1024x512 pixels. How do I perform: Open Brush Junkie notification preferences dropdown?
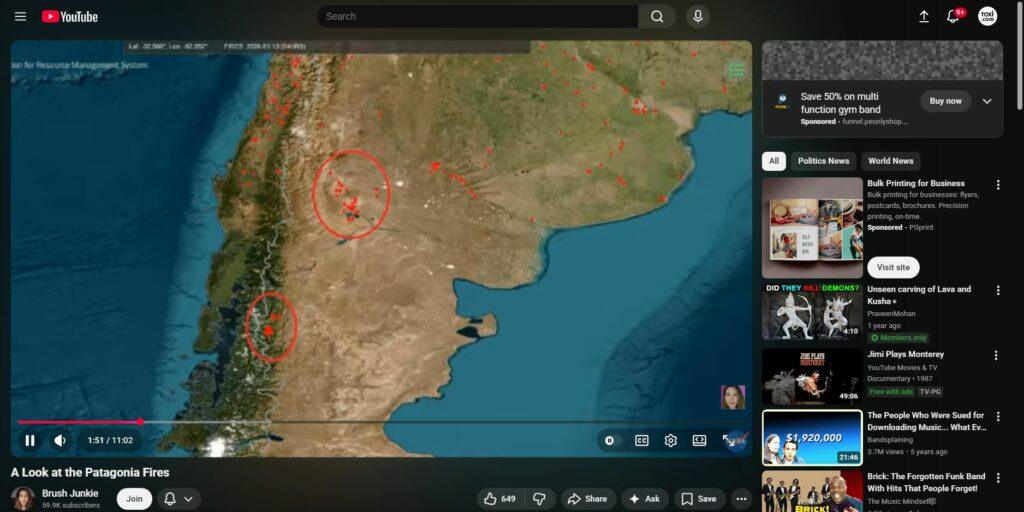pyautogui.click(x=178, y=499)
